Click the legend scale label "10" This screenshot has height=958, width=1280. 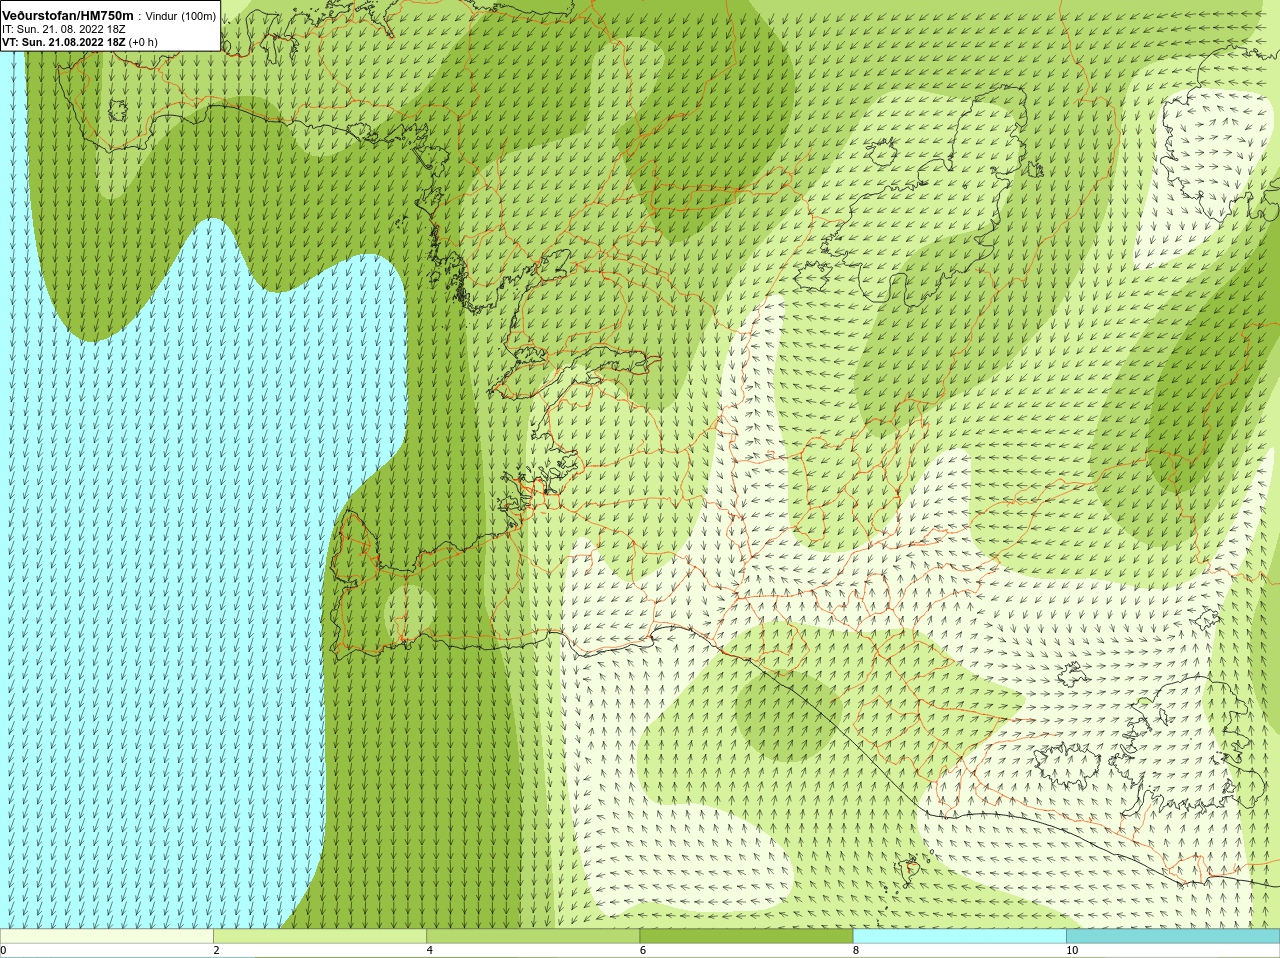pyautogui.click(x=1071, y=950)
